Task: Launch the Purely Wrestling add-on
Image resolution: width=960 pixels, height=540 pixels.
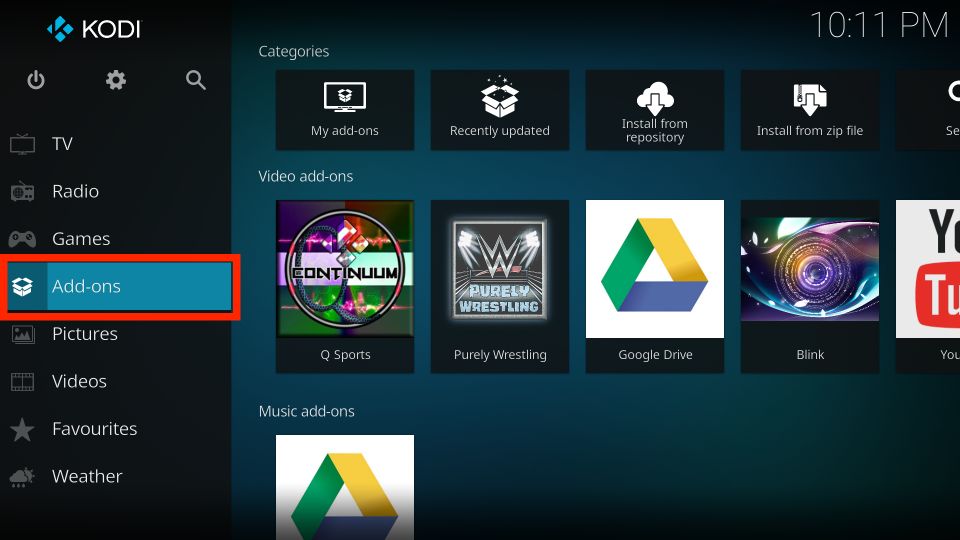Action: pyautogui.click(x=500, y=287)
